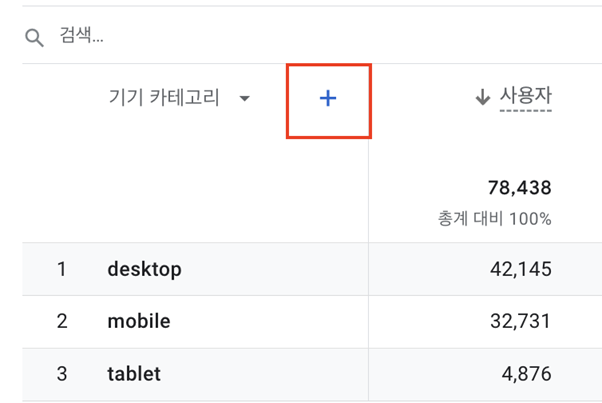
Task: Click the dashed underline beneath 사용자
Action: click(526, 111)
